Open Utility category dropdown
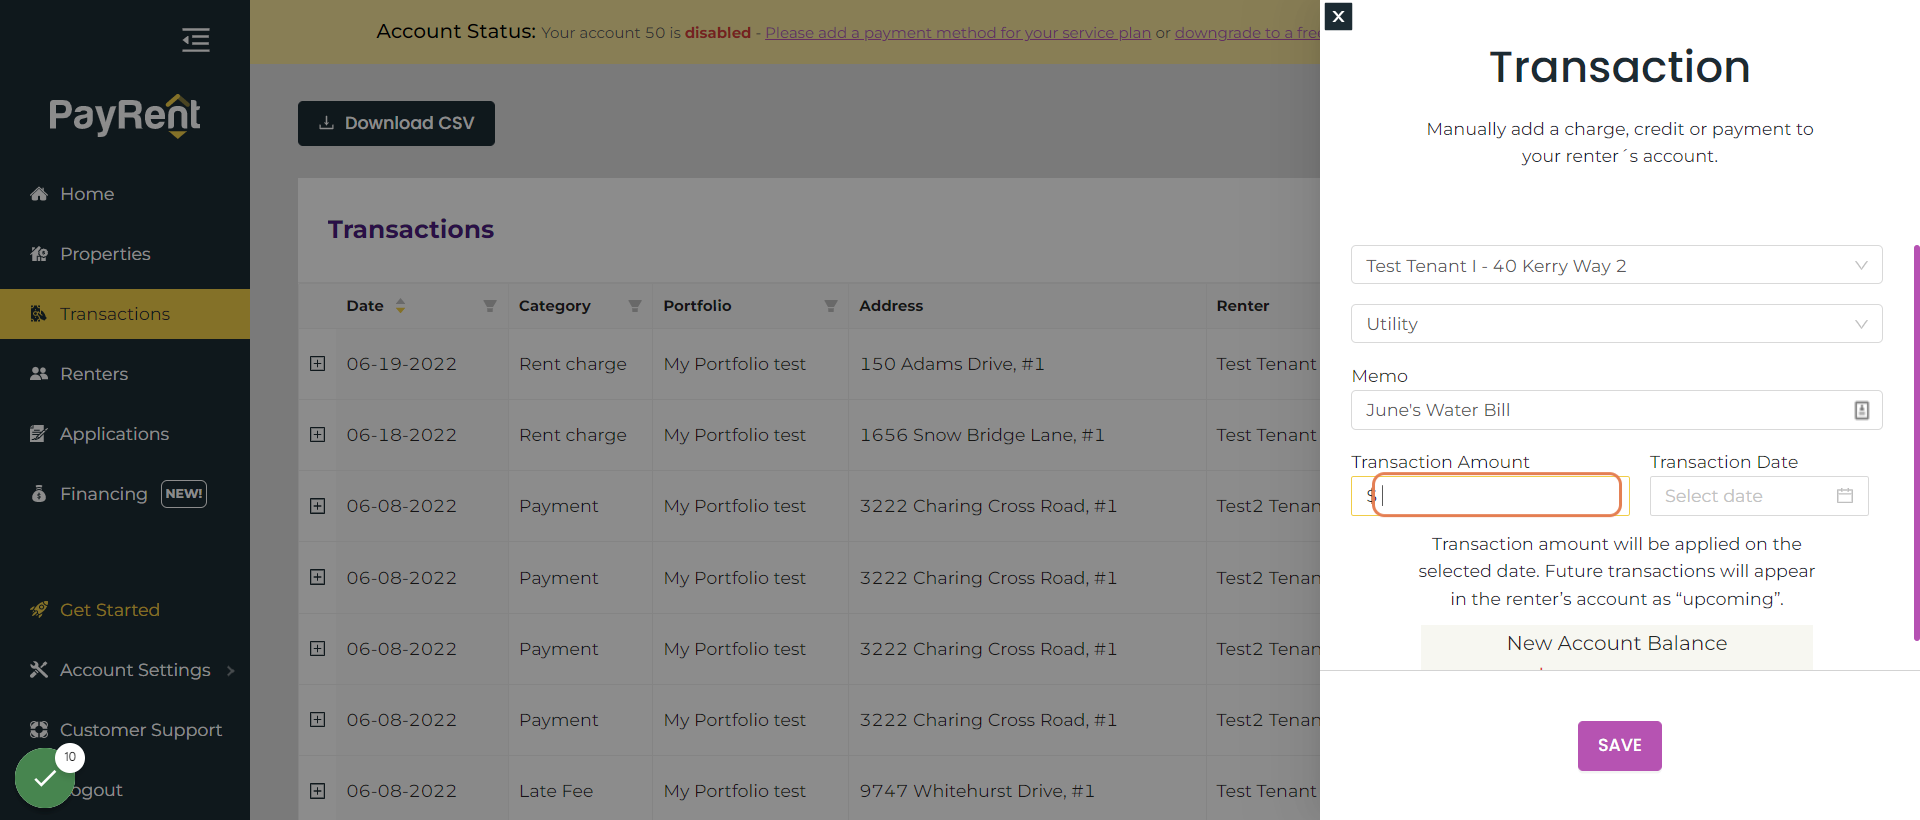The width and height of the screenshot is (1920, 820). 1616,323
